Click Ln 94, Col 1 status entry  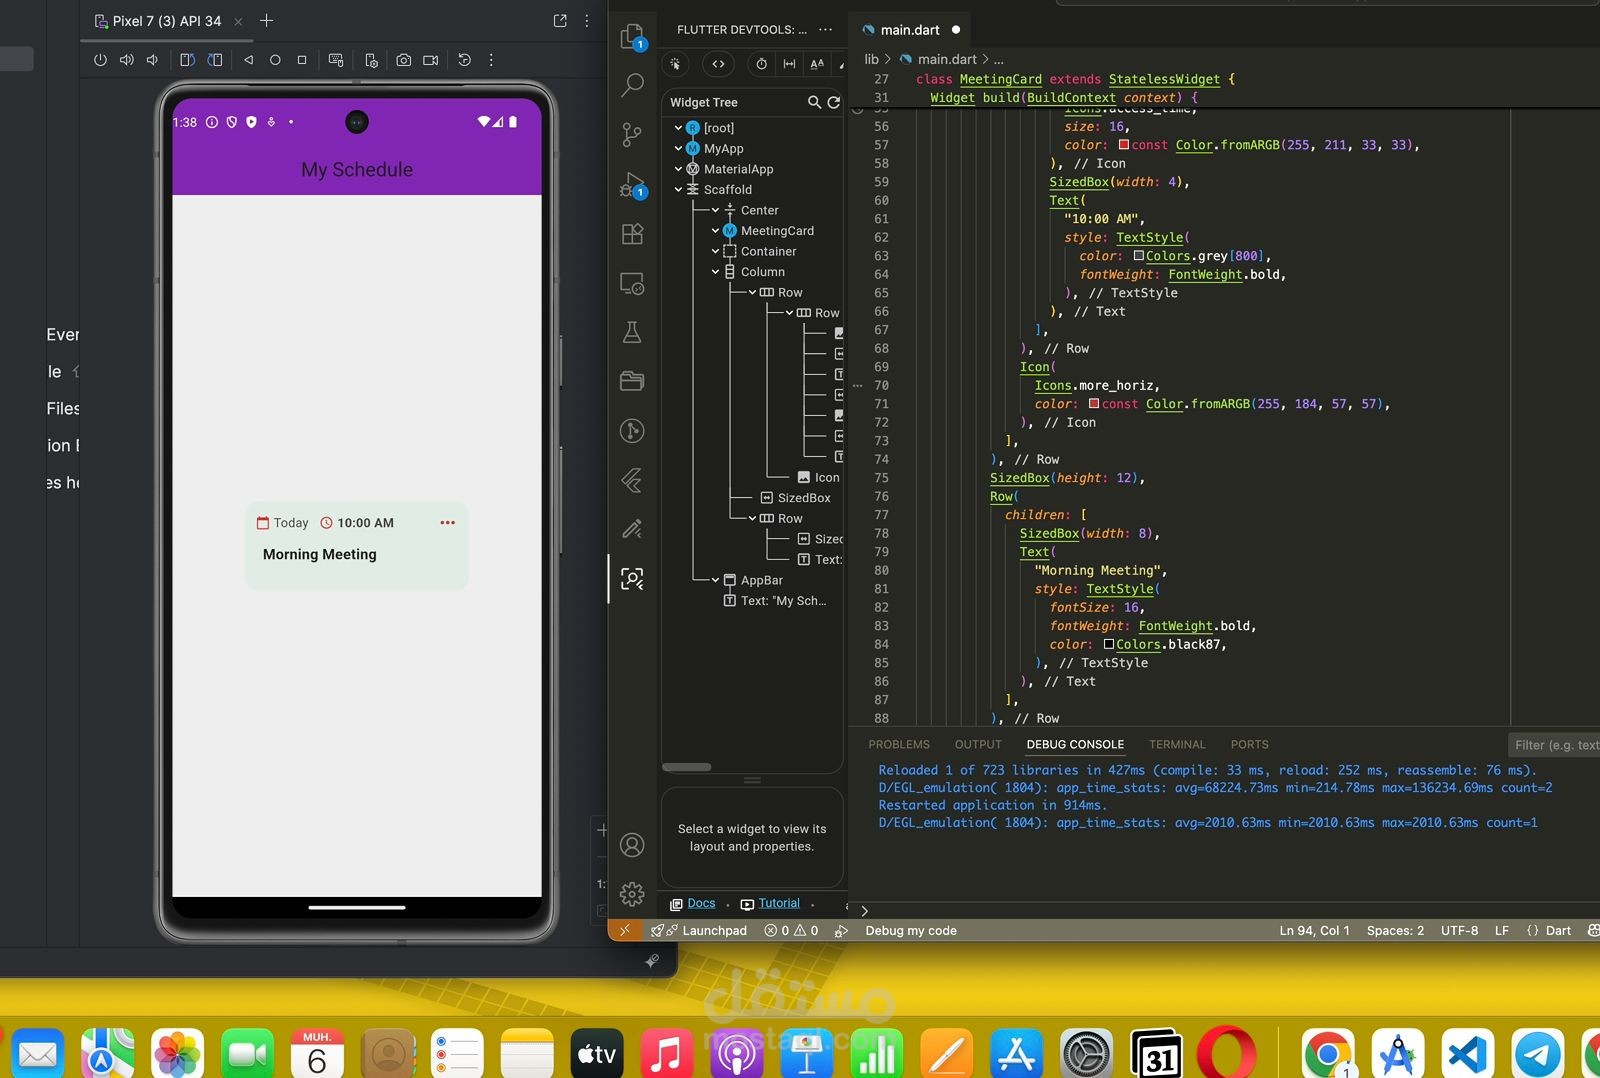pos(1314,930)
